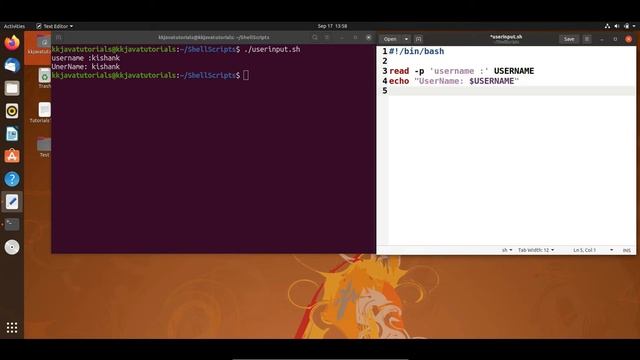Click the *userinput.sh title in Text Editor
This screenshot has height=360, width=640.
click(506, 37)
